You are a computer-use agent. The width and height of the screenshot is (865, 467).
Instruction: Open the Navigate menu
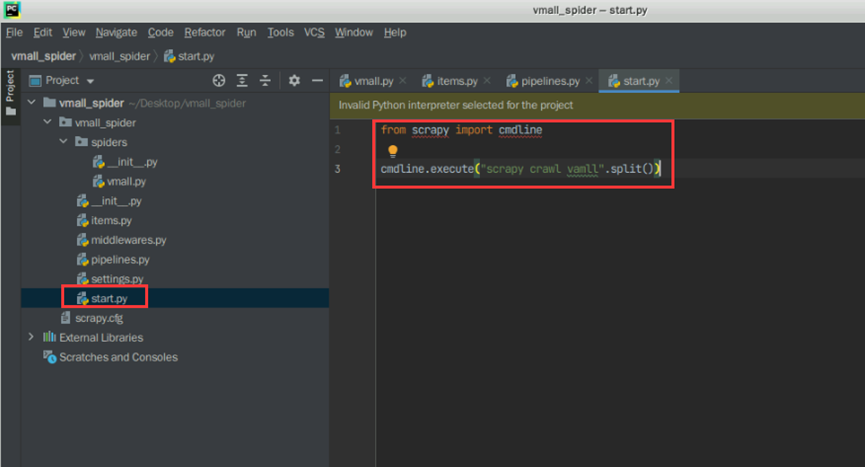tap(116, 33)
